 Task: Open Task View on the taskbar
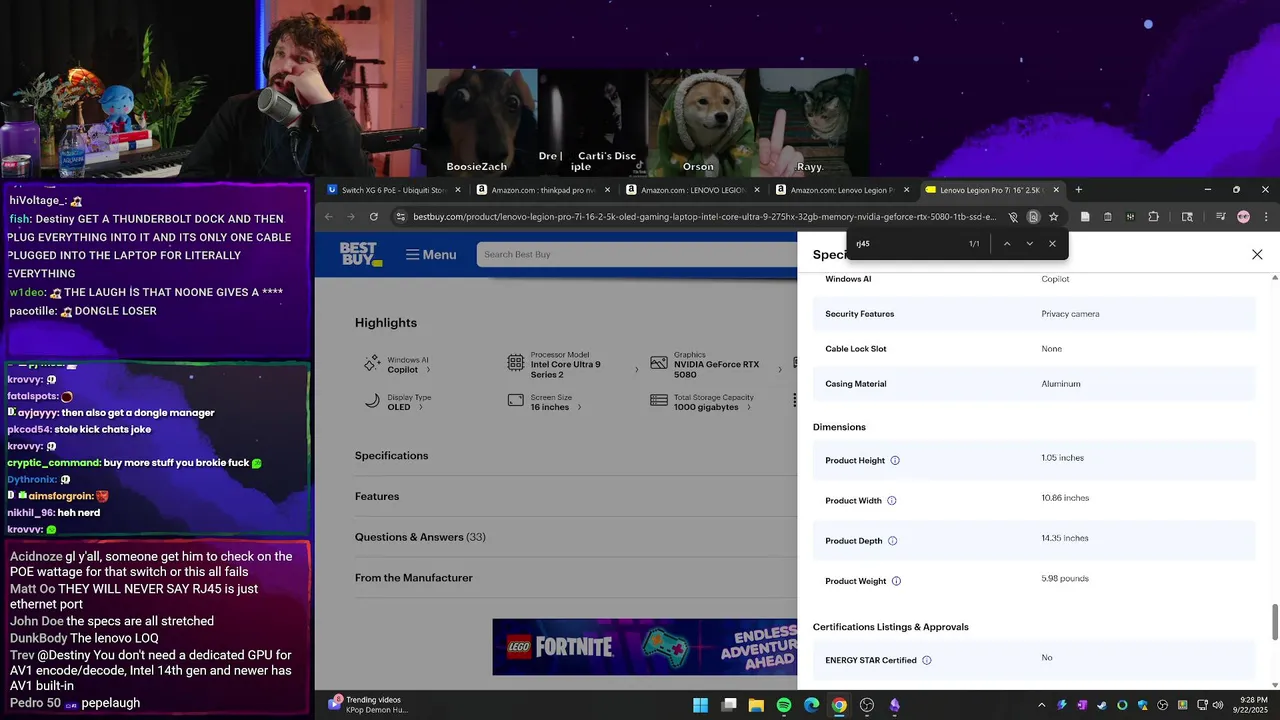[x=729, y=705]
